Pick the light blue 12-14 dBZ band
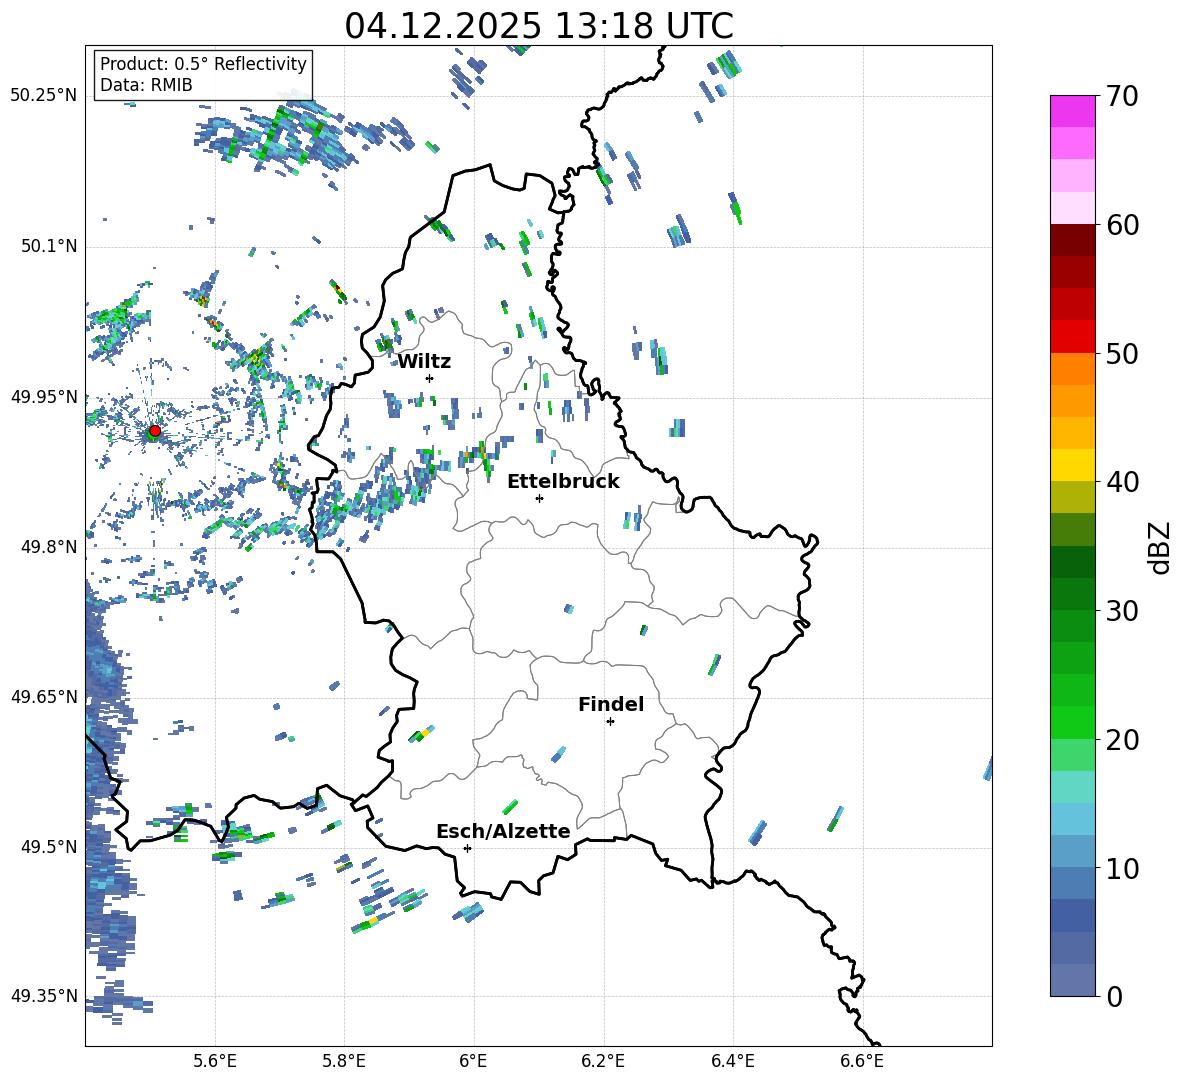 (x=1073, y=819)
